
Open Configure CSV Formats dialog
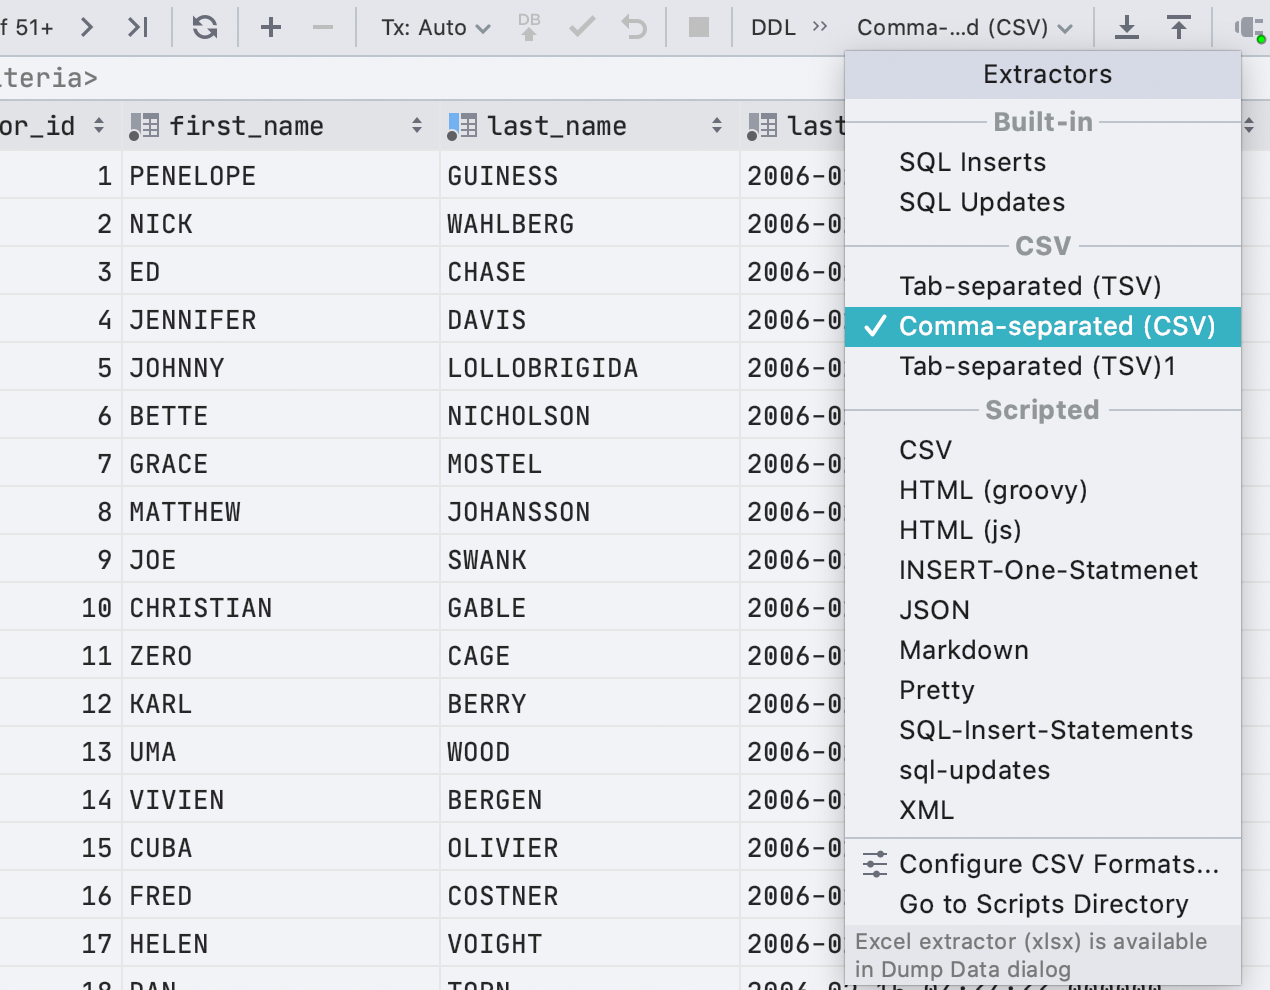point(1043,864)
